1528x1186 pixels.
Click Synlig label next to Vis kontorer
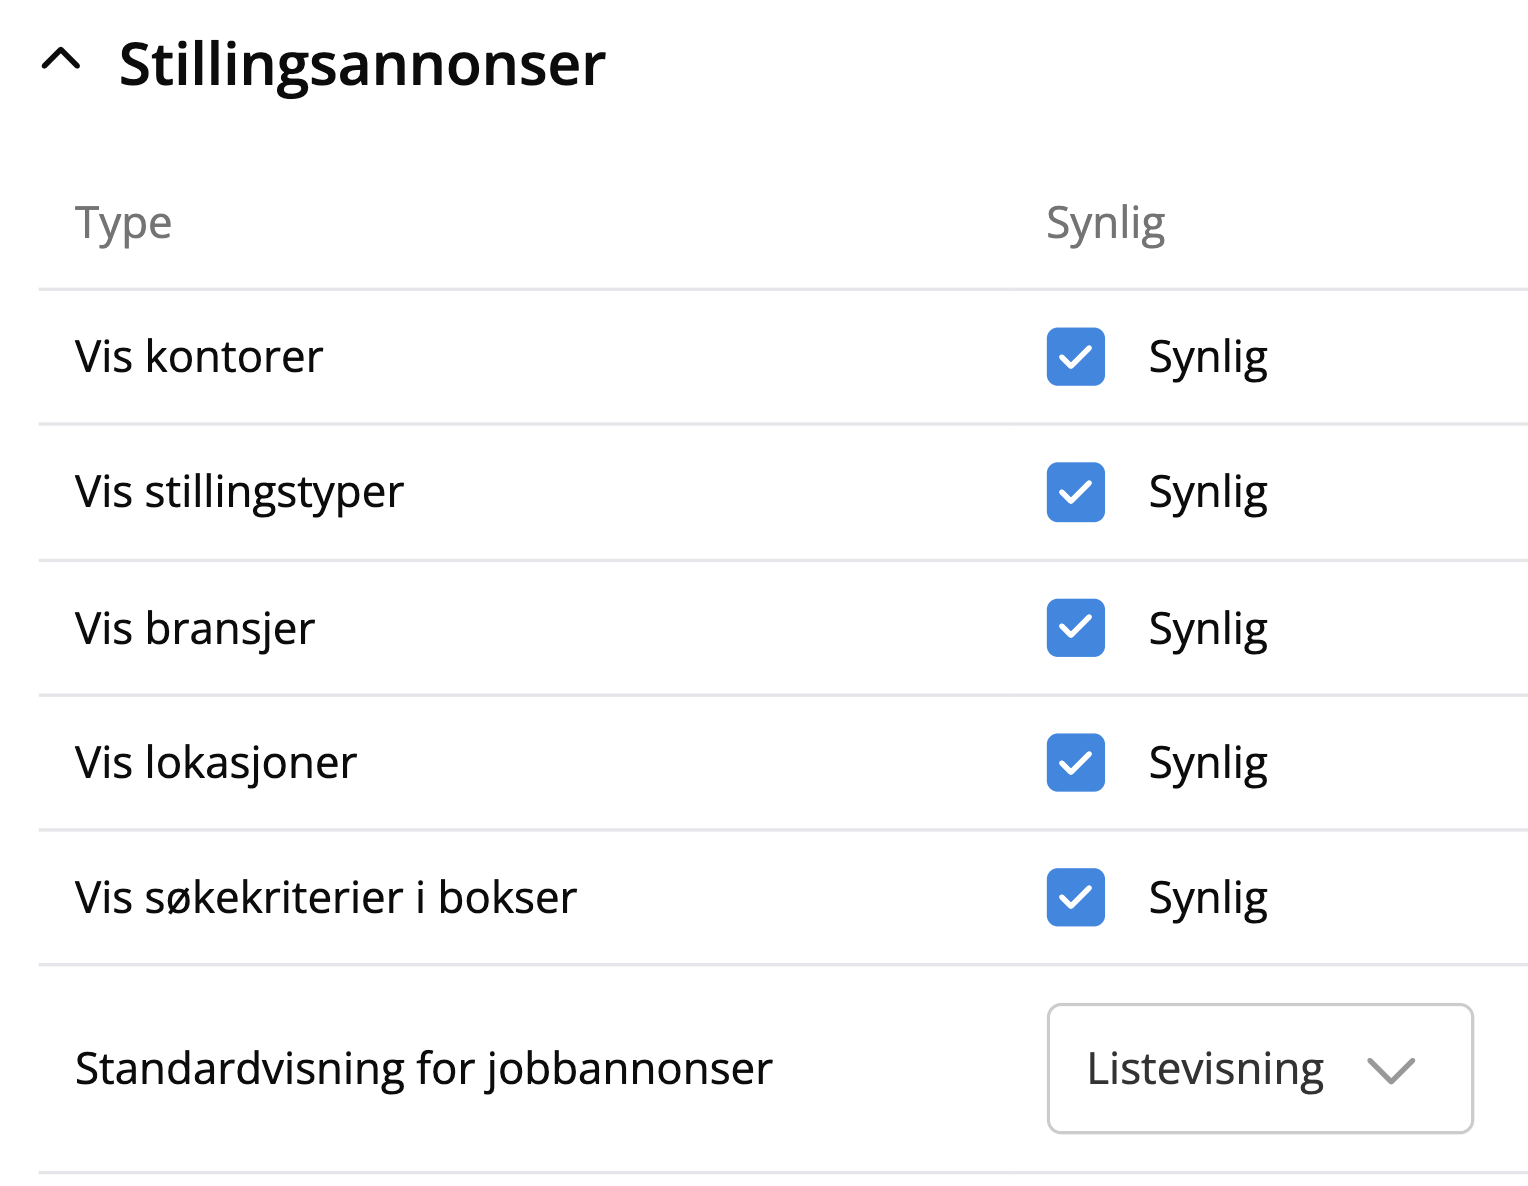(x=1208, y=357)
